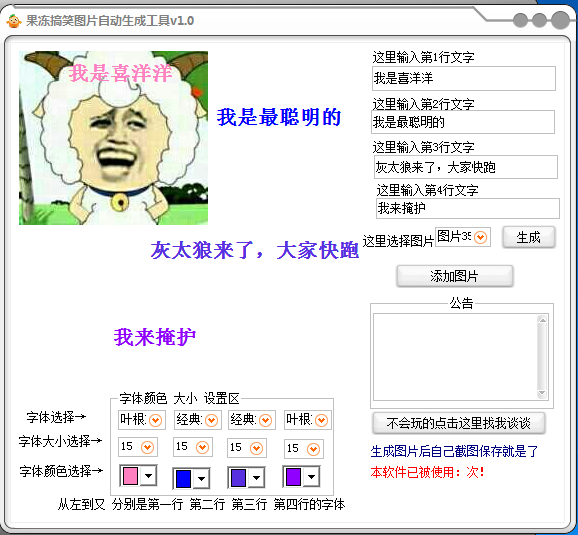The width and height of the screenshot is (578, 535).
Task: Click the sheep meme preview image
Action: pos(114,138)
